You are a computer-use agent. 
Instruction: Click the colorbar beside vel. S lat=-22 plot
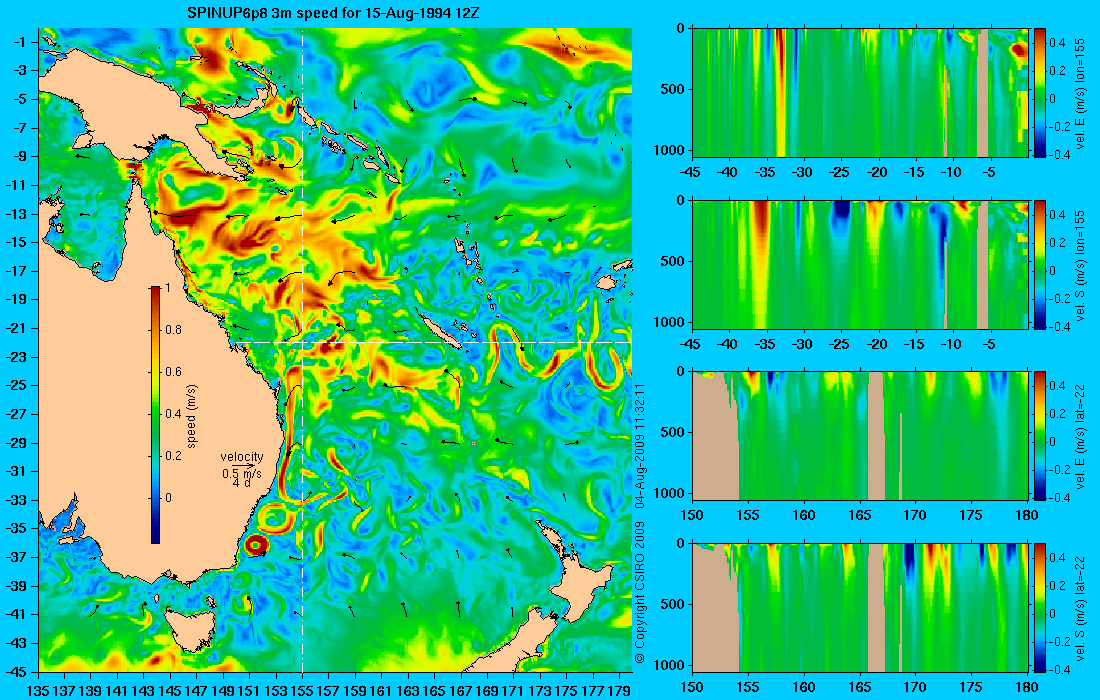(1040, 607)
